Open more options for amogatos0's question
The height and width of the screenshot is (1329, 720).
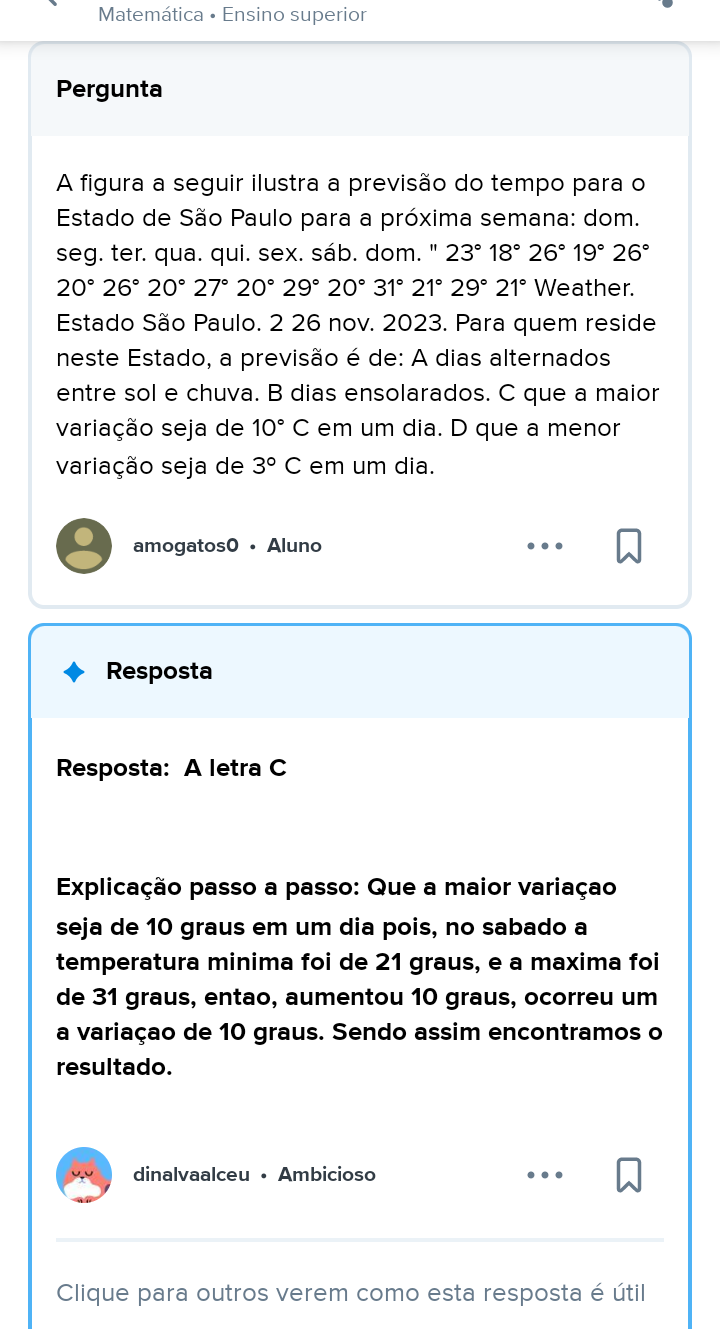pyautogui.click(x=545, y=546)
